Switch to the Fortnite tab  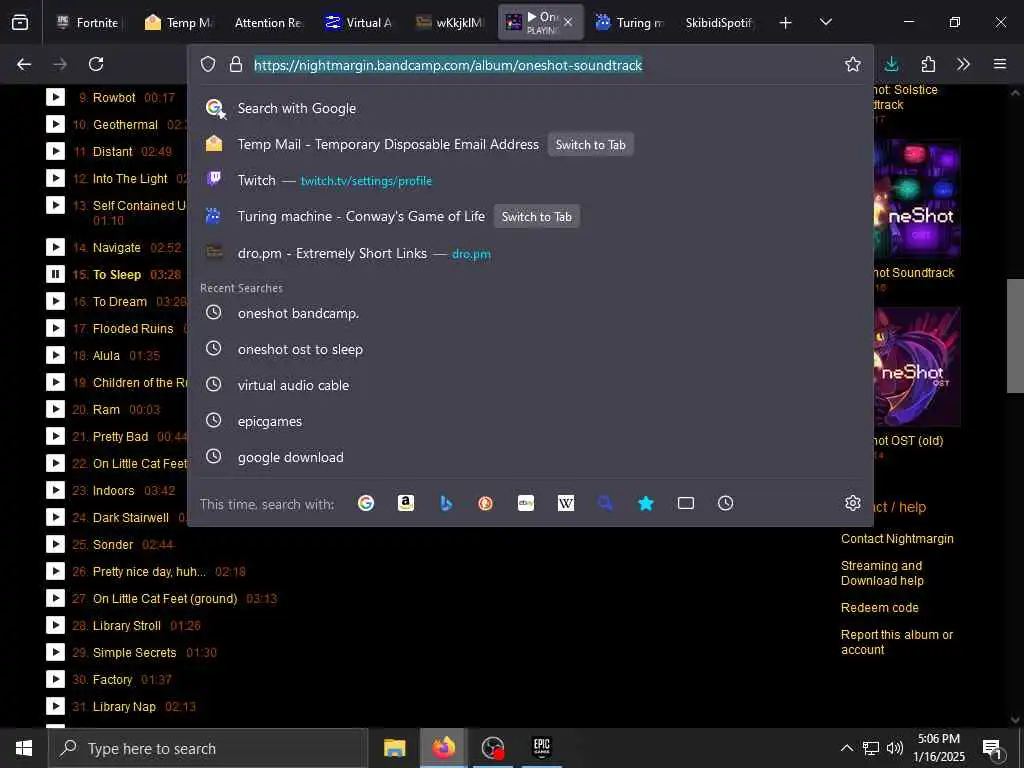pyautogui.click(x=87, y=22)
